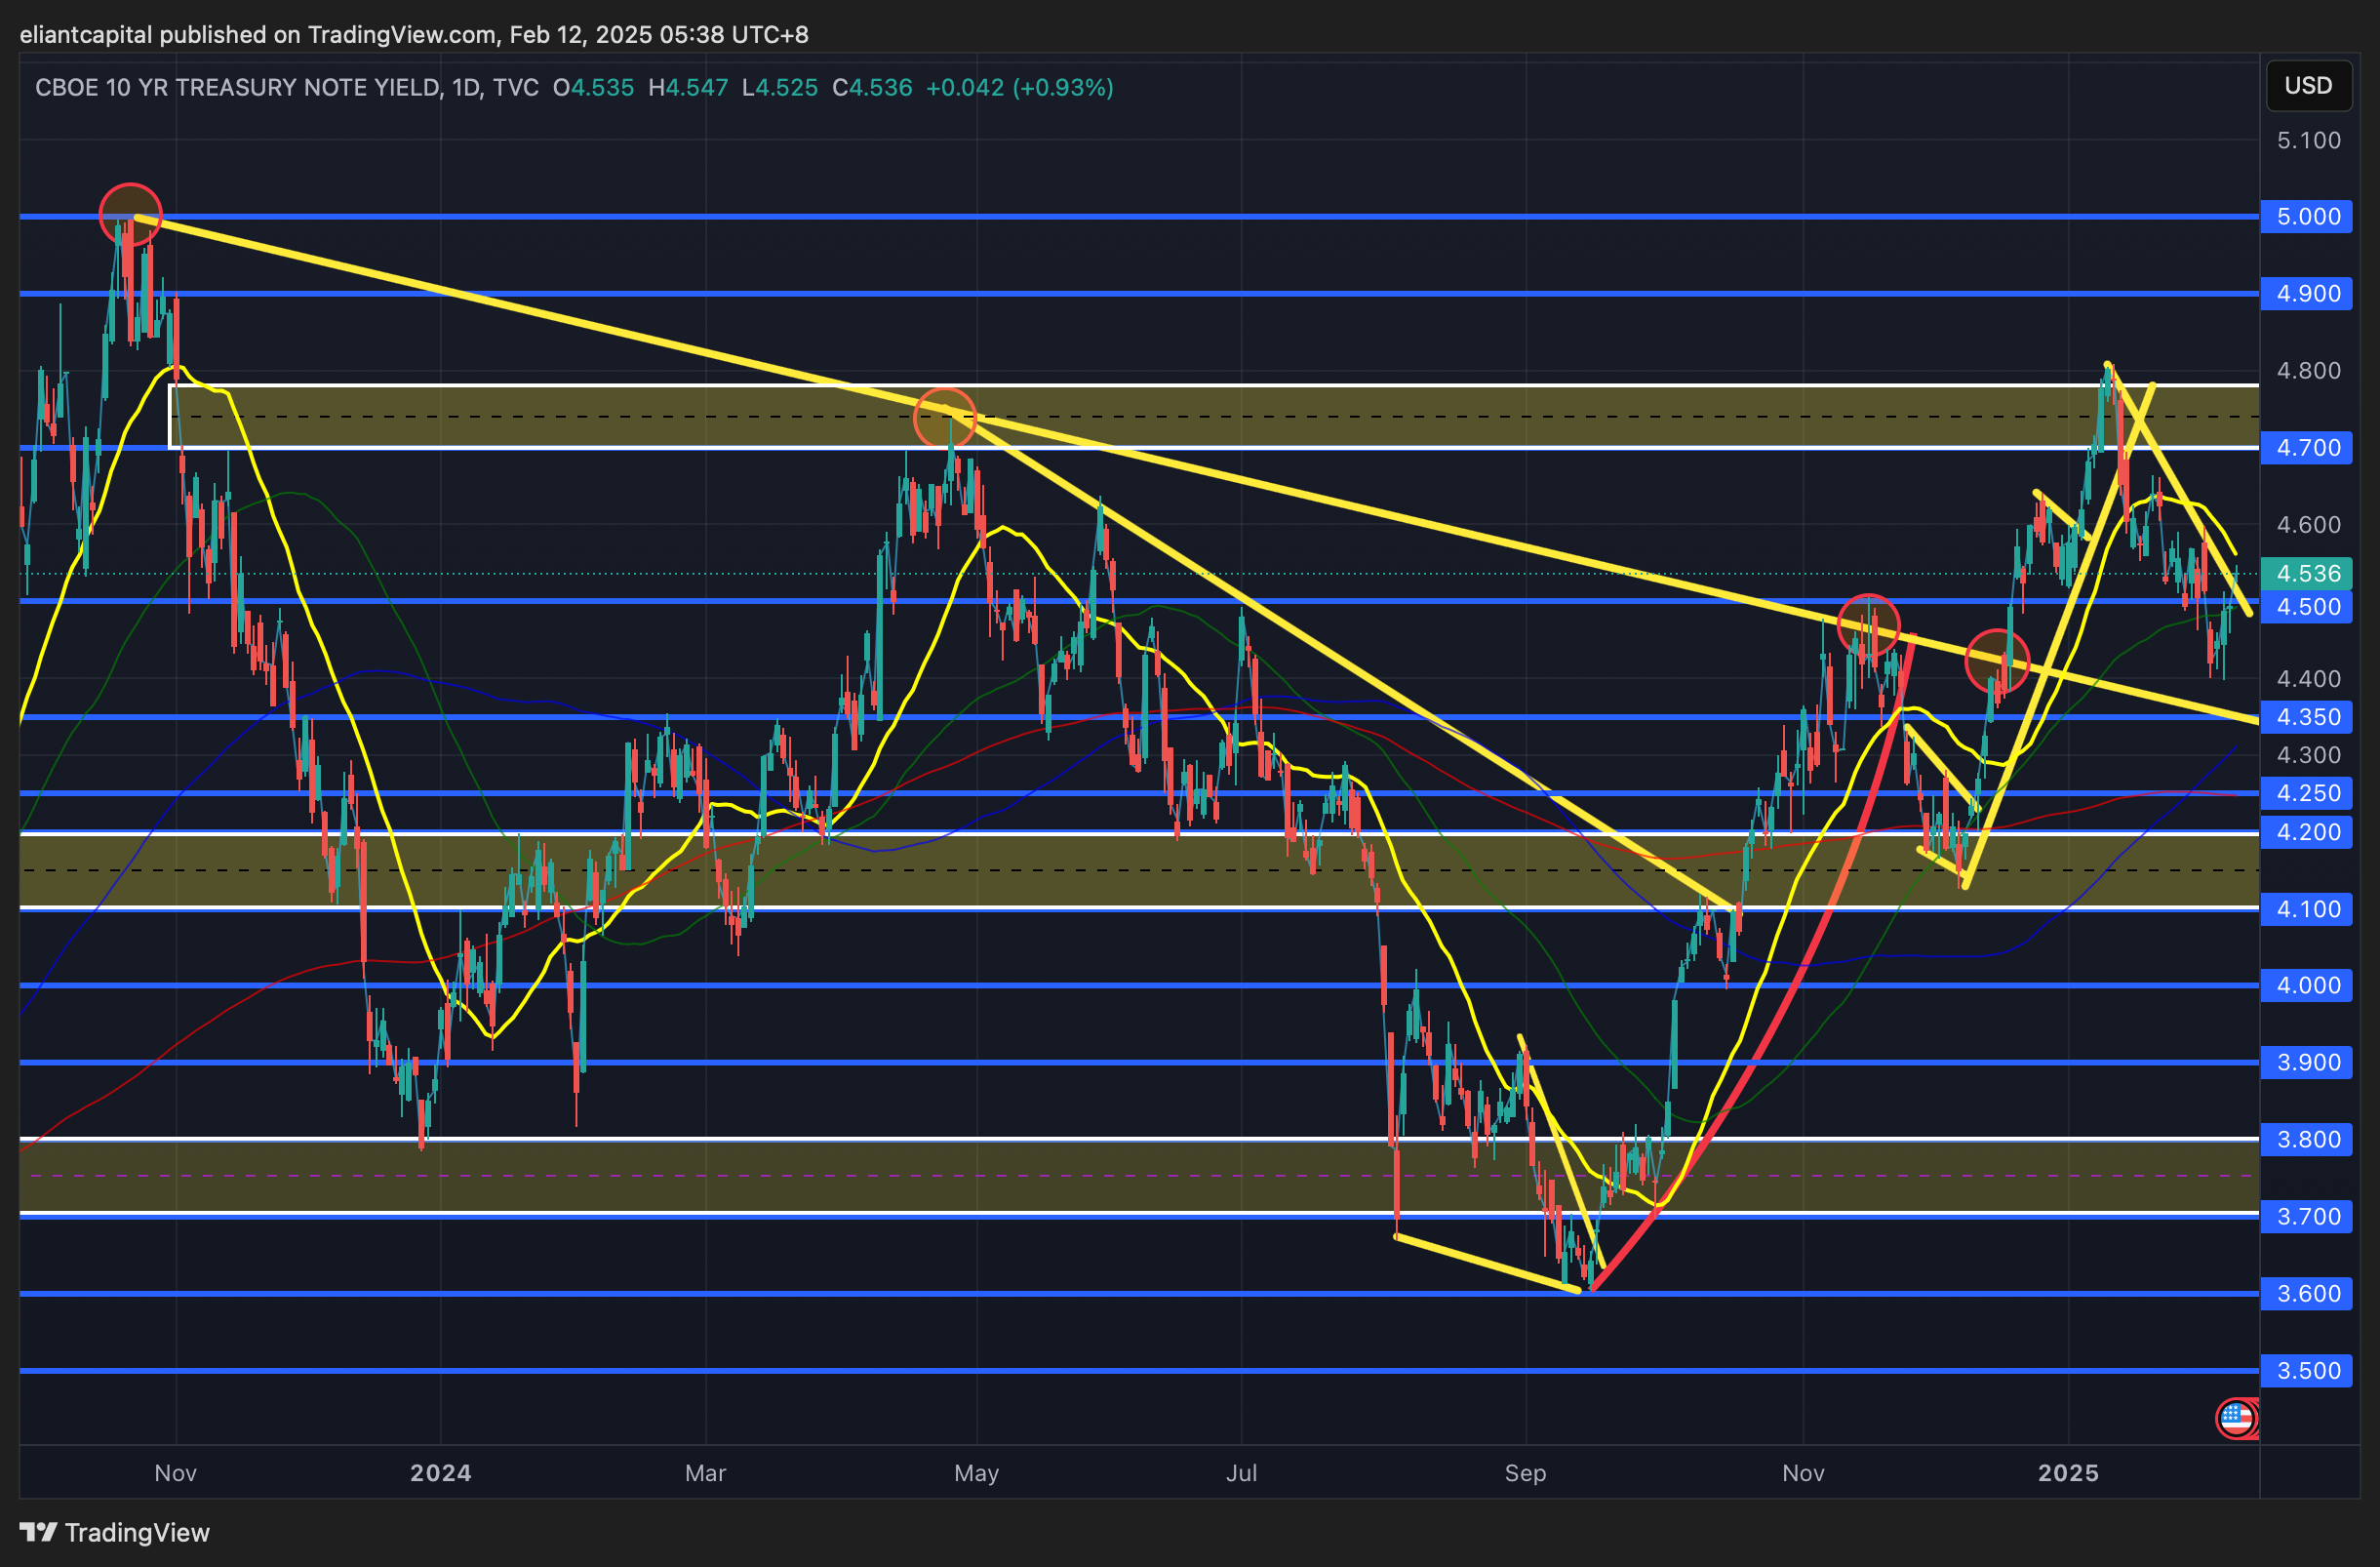Select the 4.350 price level label

[x=2307, y=717]
